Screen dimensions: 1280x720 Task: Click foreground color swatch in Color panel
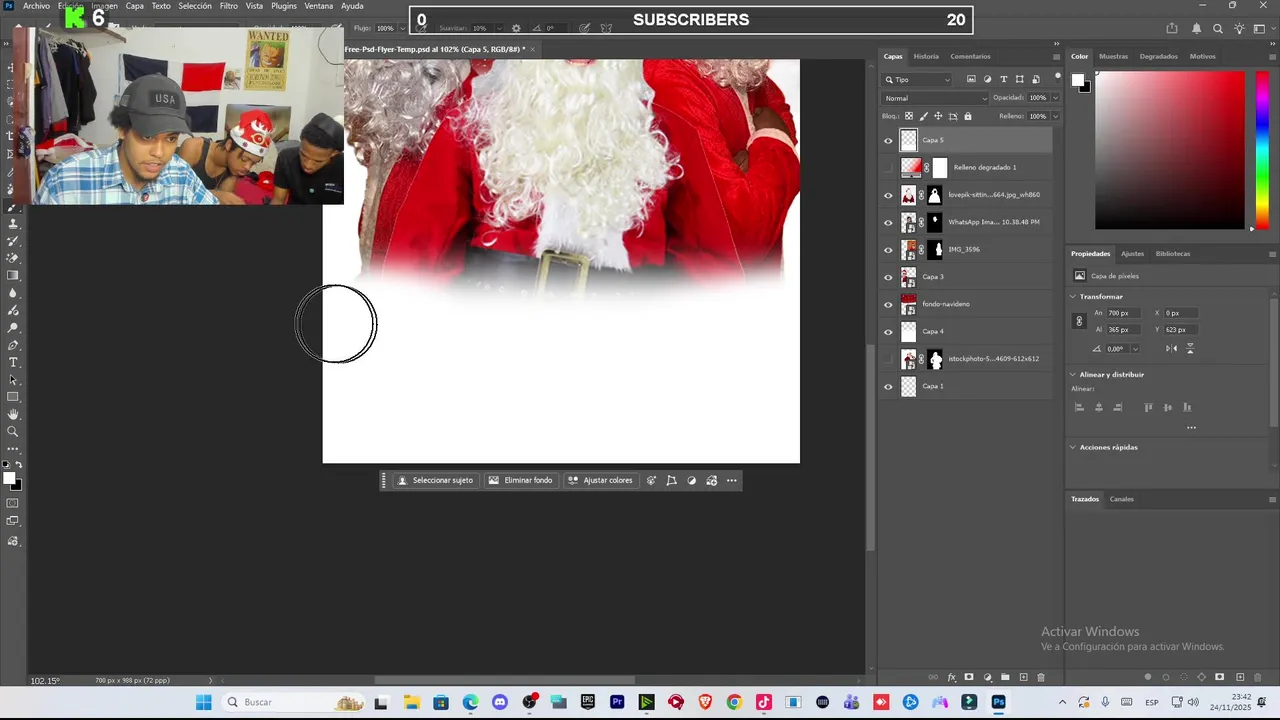pyautogui.click(x=1078, y=80)
